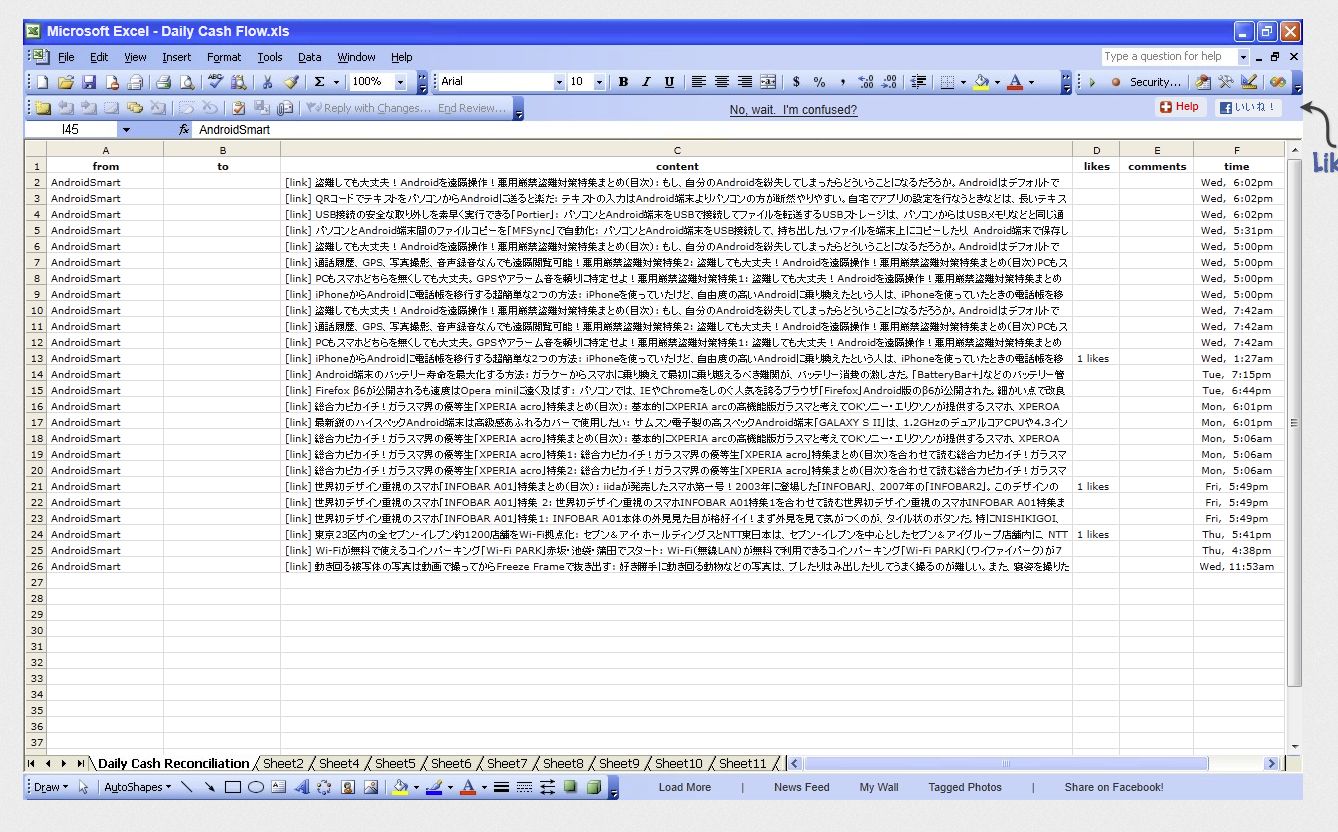
Task: Toggle Italic formatting
Action: coord(646,82)
